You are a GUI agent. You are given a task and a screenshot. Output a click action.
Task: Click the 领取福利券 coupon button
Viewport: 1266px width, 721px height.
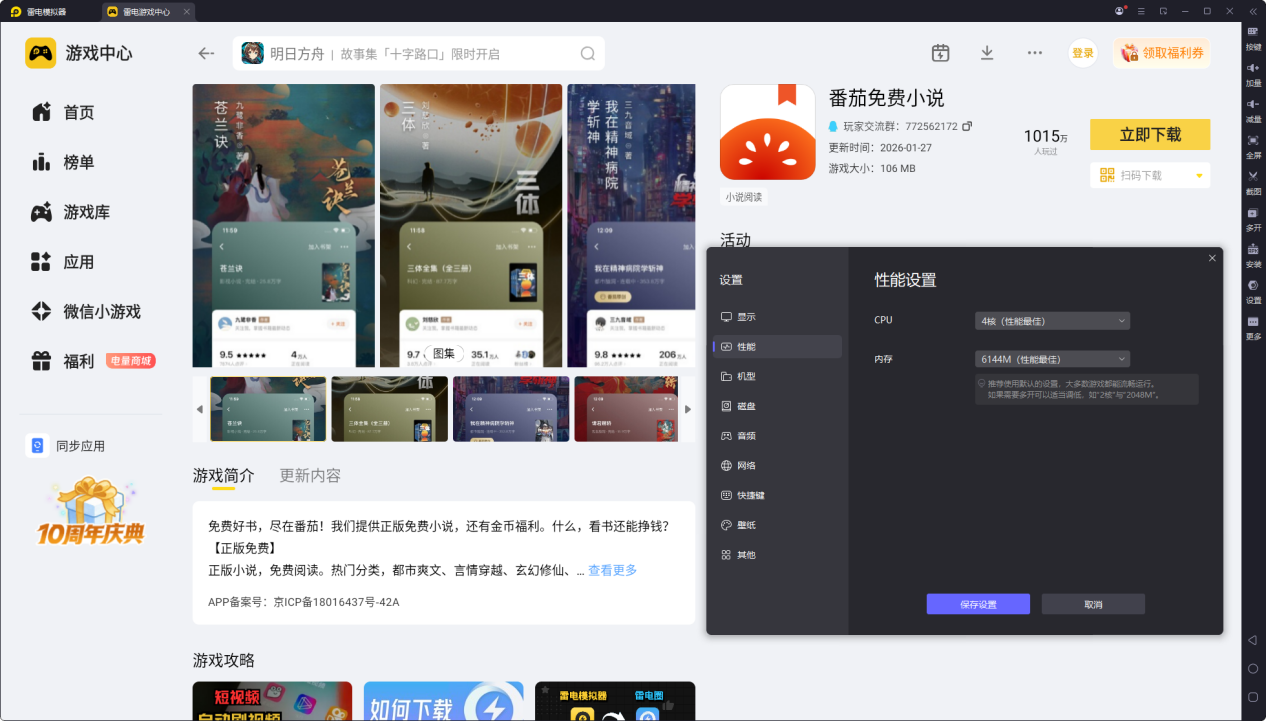click(x=1161, y=53)
